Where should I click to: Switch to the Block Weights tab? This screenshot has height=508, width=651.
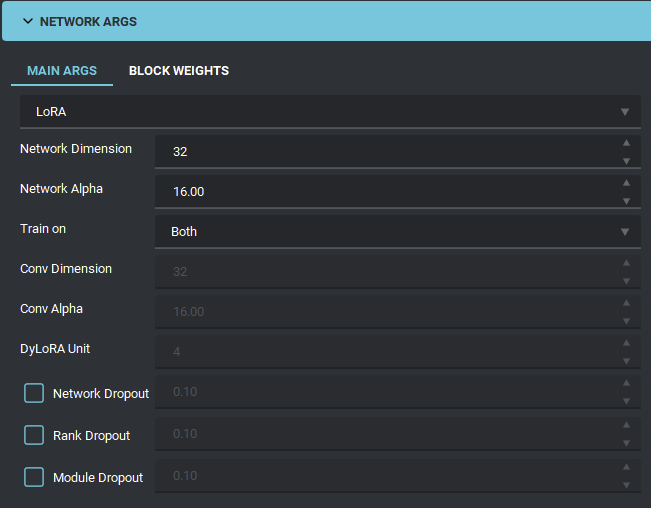tap(179, 71)
